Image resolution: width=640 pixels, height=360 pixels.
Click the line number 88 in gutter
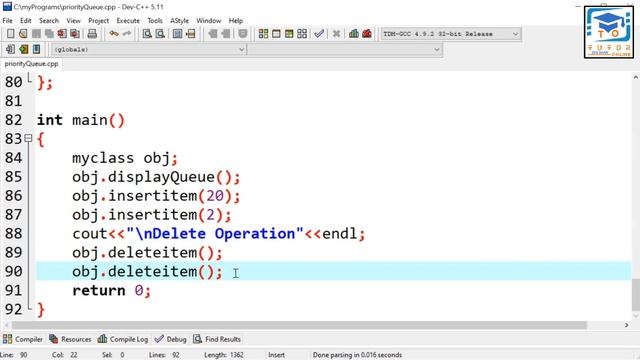point(13,233)
